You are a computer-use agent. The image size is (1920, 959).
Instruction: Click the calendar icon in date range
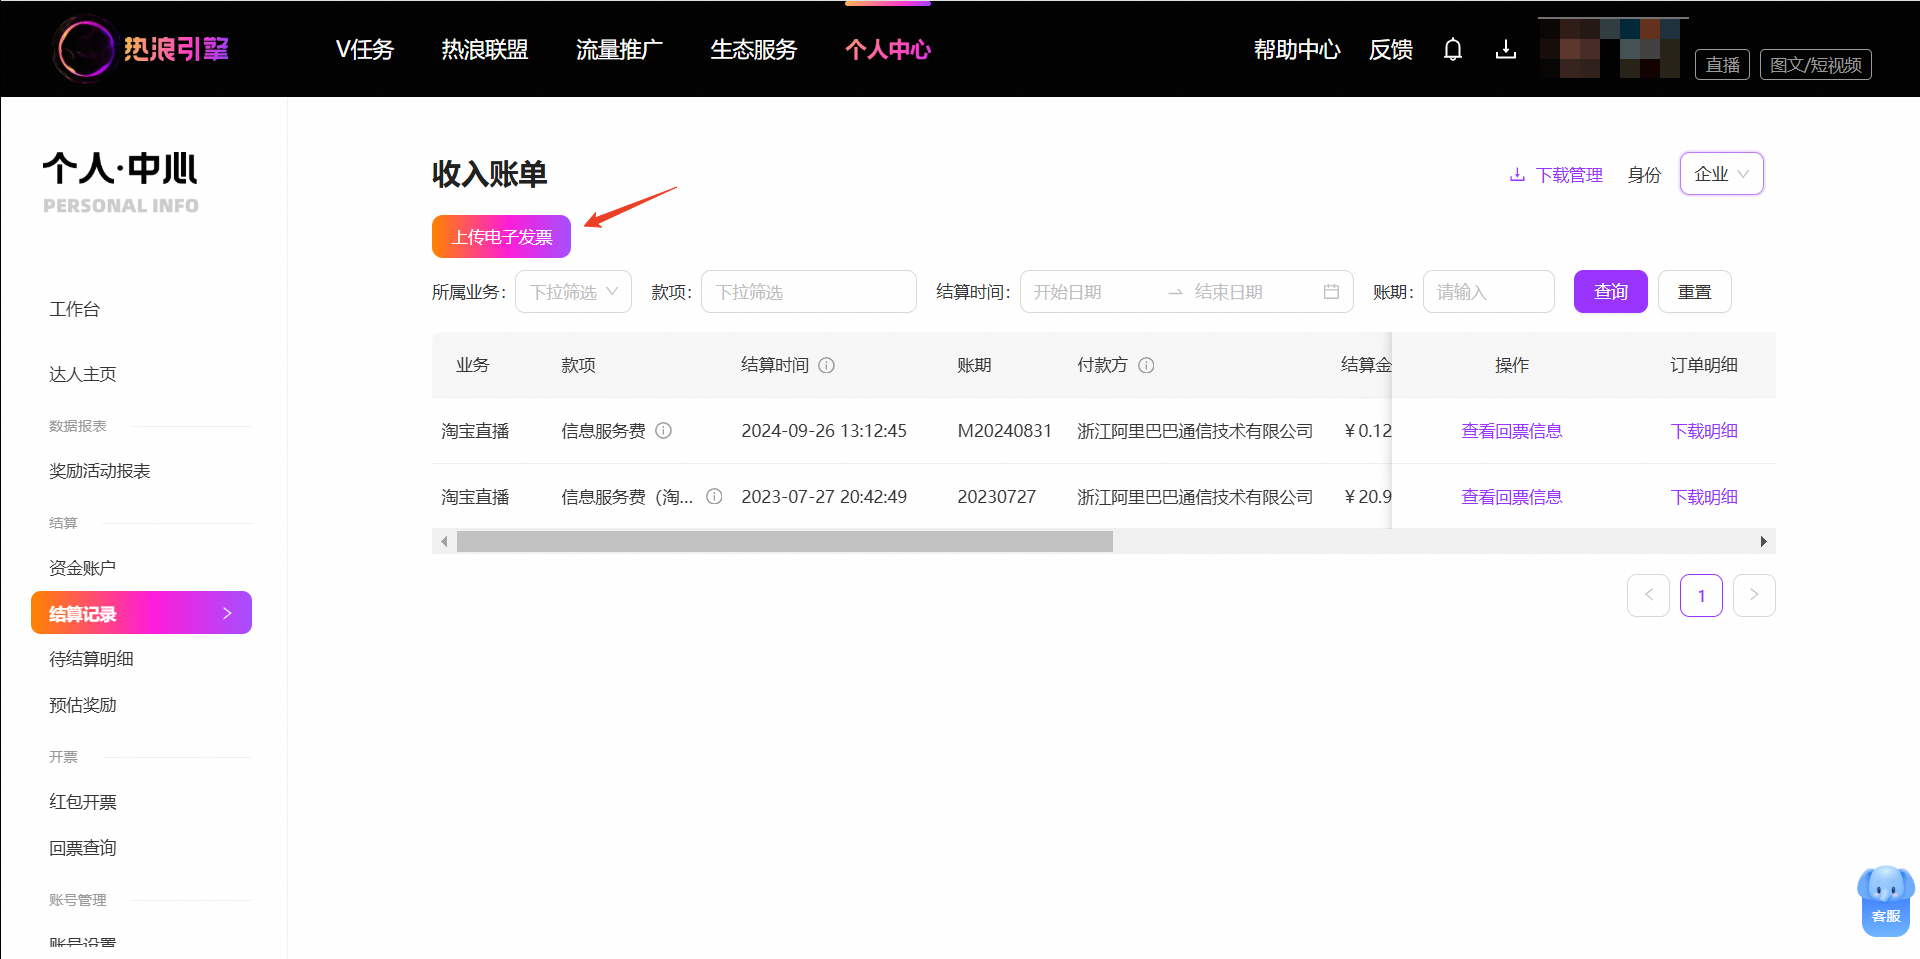tap(1331, 292)
